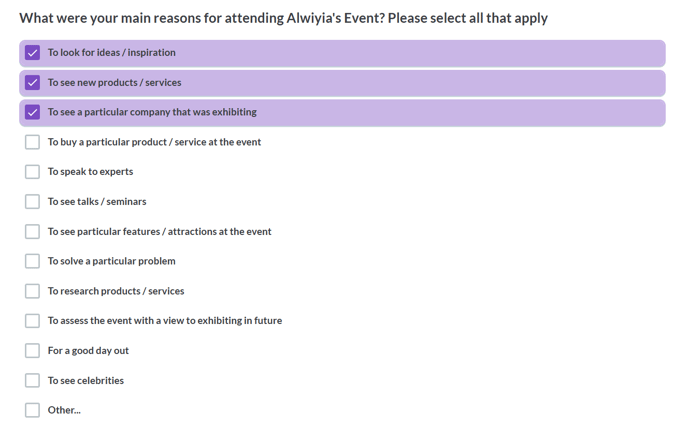Click the 'To see talks / seminars' label text

pos(97,202)
